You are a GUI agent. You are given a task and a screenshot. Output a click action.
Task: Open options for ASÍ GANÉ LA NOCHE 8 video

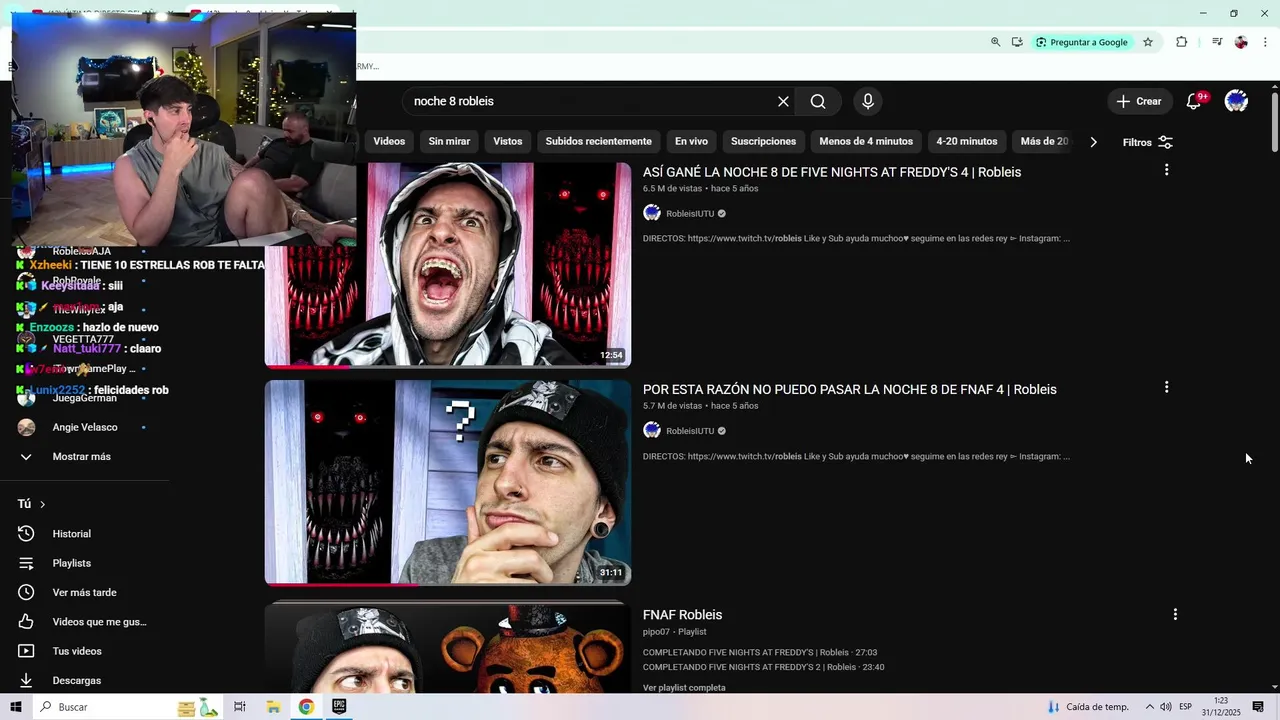(x=1166, y=170)
